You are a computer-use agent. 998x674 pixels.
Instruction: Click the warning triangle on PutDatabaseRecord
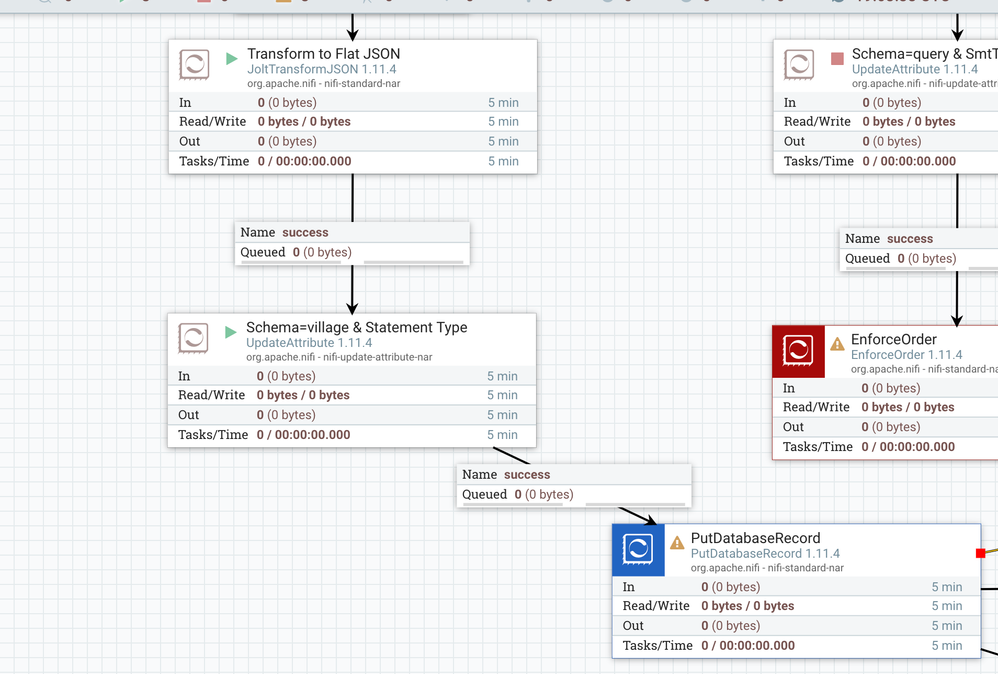(x=677, y=543)
